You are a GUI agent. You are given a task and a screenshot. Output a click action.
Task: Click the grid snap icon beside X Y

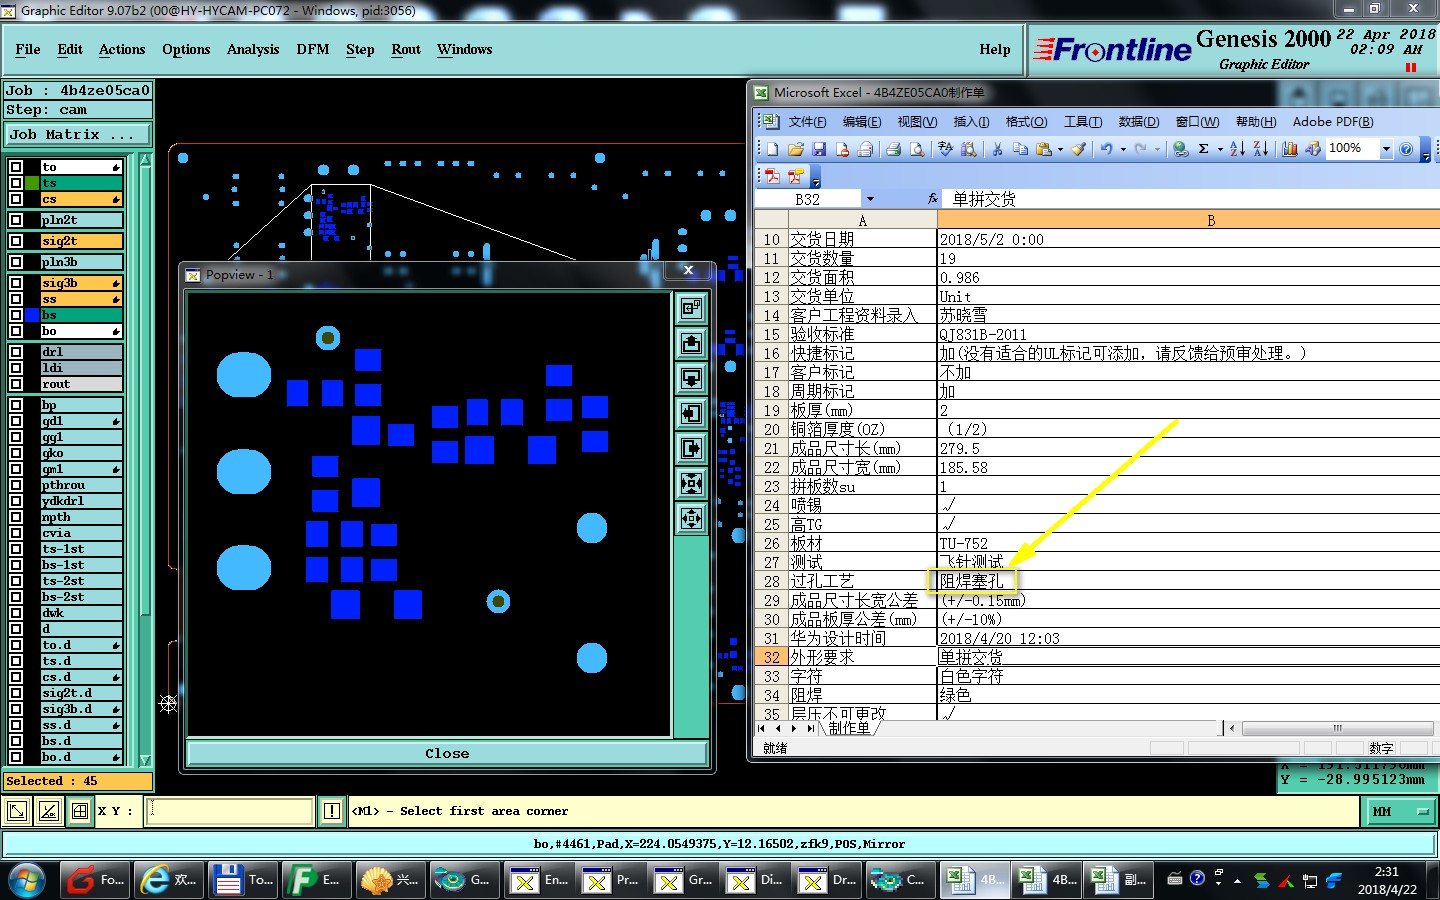click(80, 811)
